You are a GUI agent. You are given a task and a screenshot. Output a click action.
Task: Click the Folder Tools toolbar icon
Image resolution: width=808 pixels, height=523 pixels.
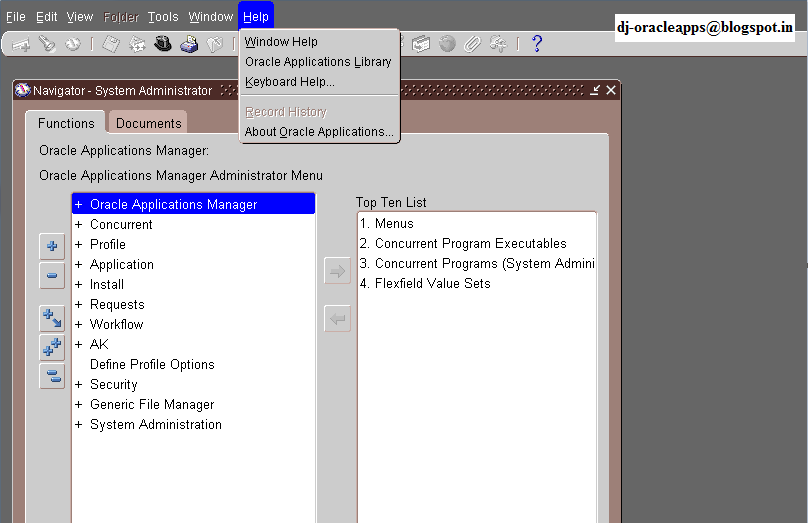tap(498, 44)
